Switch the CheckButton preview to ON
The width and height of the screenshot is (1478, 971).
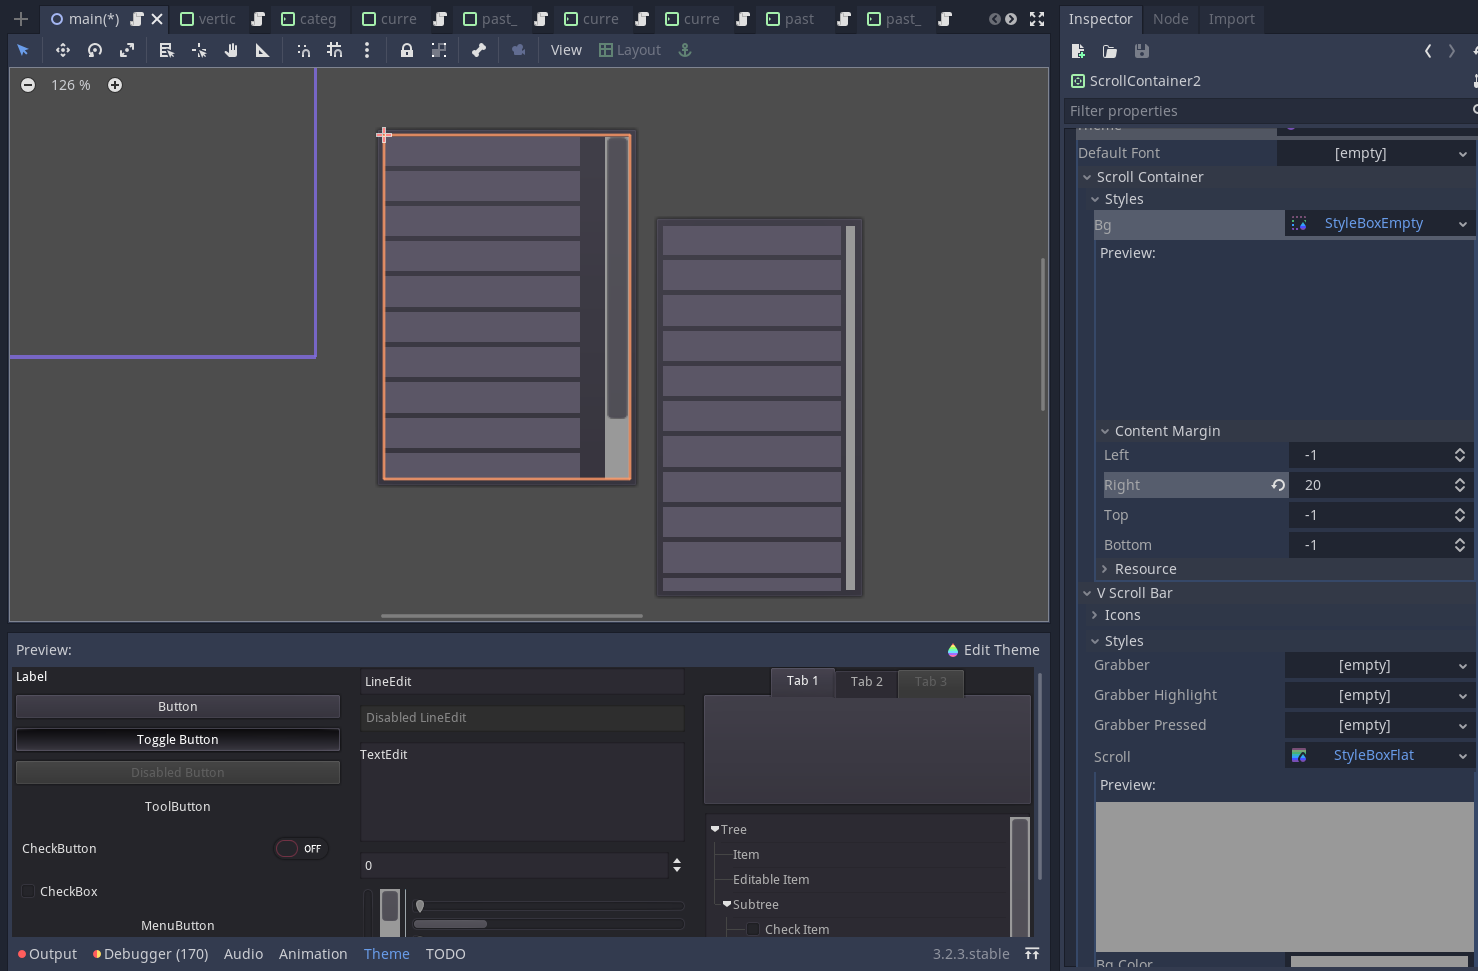[x=300, y=848]
